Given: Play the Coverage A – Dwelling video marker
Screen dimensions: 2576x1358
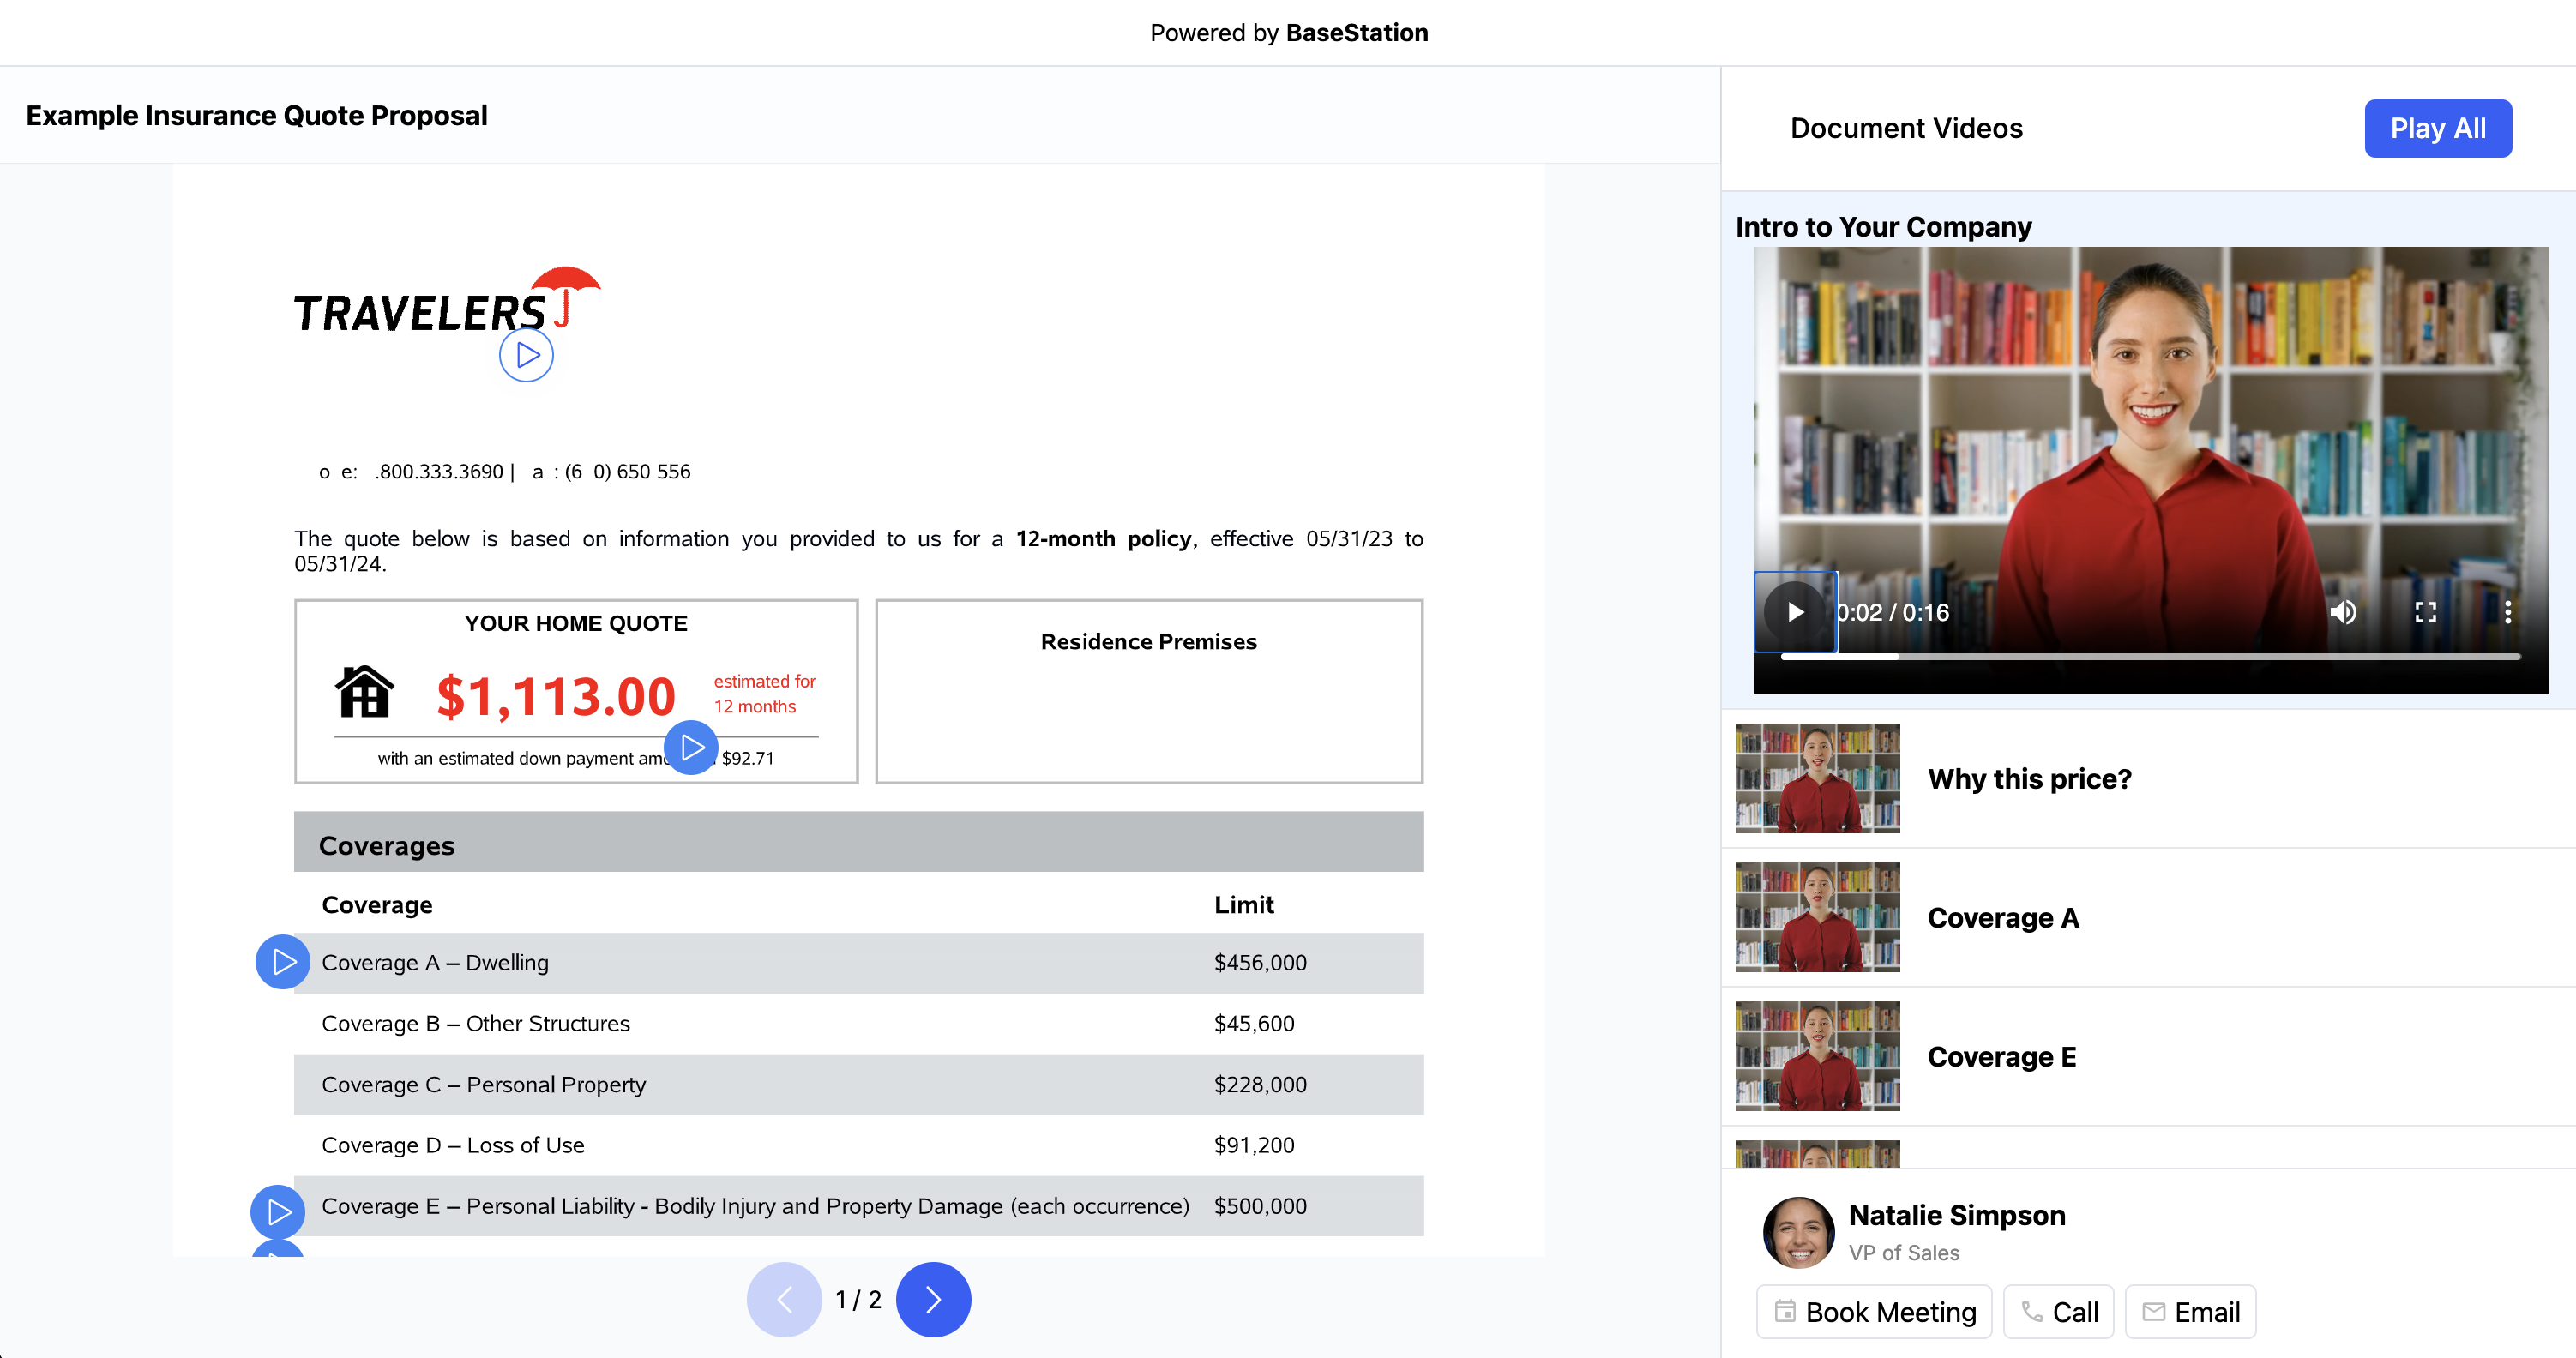Looking at the screenshot, I should pos(283,962).
